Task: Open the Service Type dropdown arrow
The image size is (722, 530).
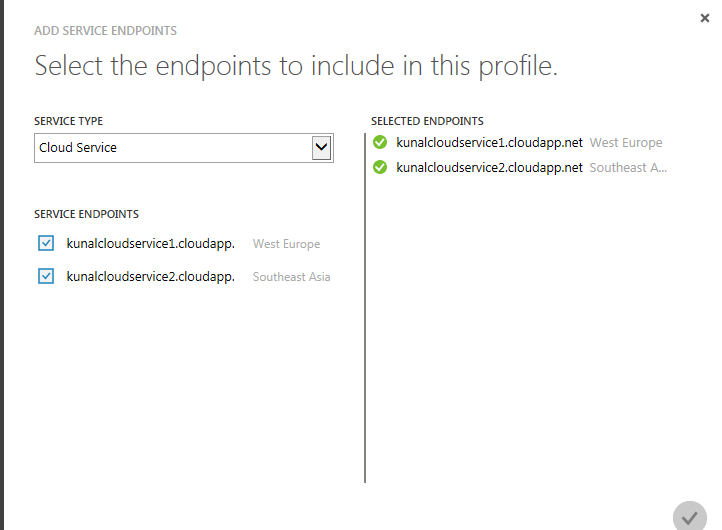Action: [x=321, y=148]
